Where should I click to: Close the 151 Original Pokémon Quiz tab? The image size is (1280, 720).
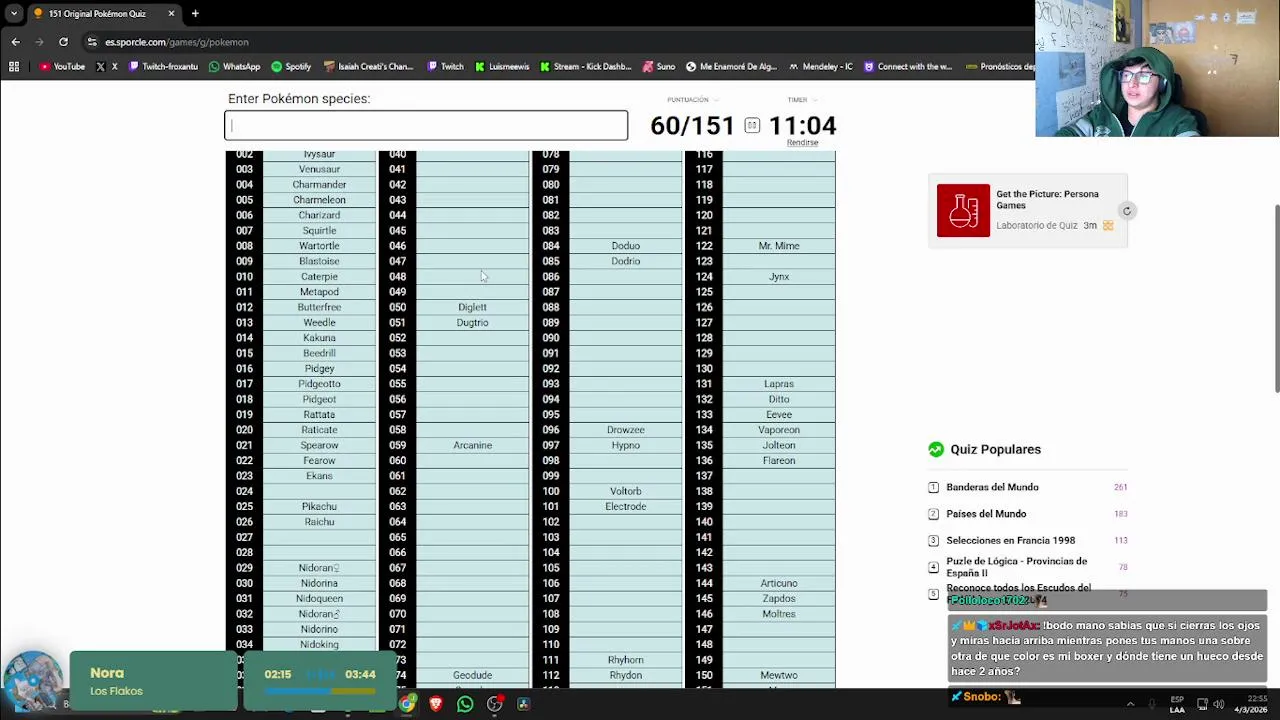171,14
